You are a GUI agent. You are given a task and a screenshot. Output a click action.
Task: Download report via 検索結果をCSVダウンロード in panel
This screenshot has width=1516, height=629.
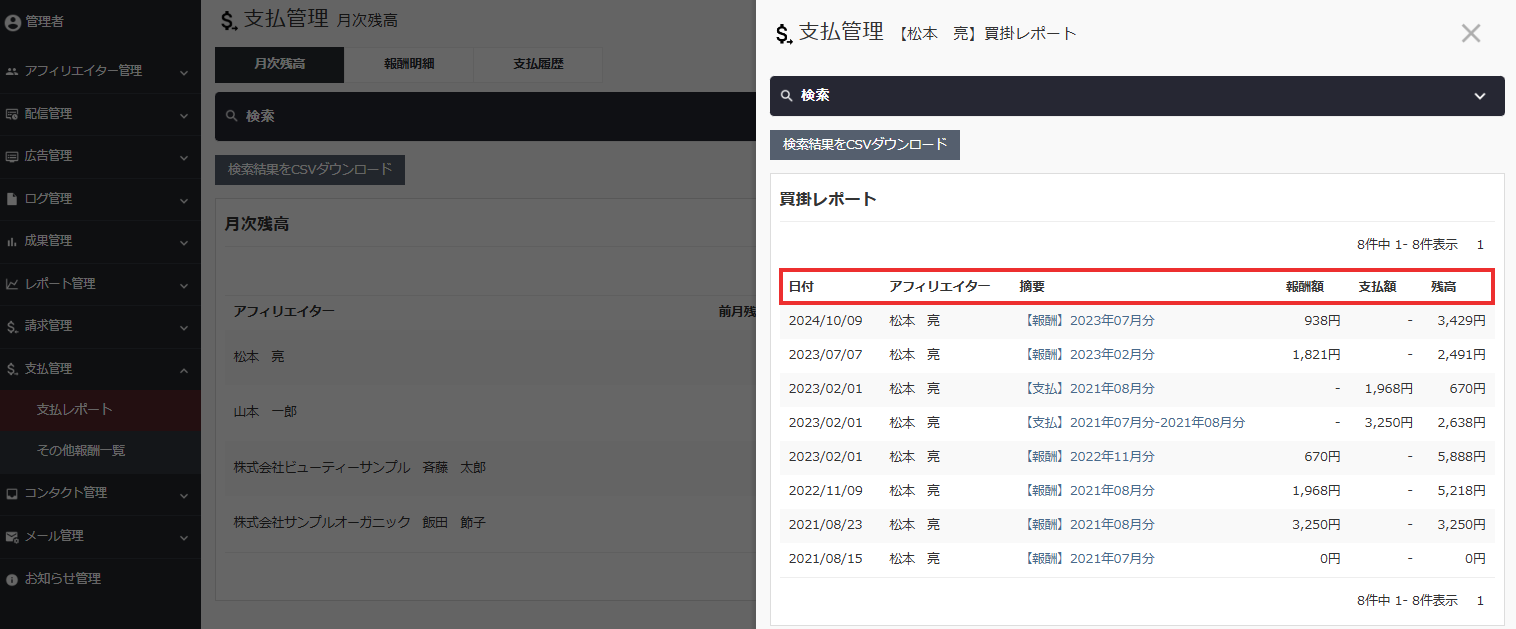point(864,145)
